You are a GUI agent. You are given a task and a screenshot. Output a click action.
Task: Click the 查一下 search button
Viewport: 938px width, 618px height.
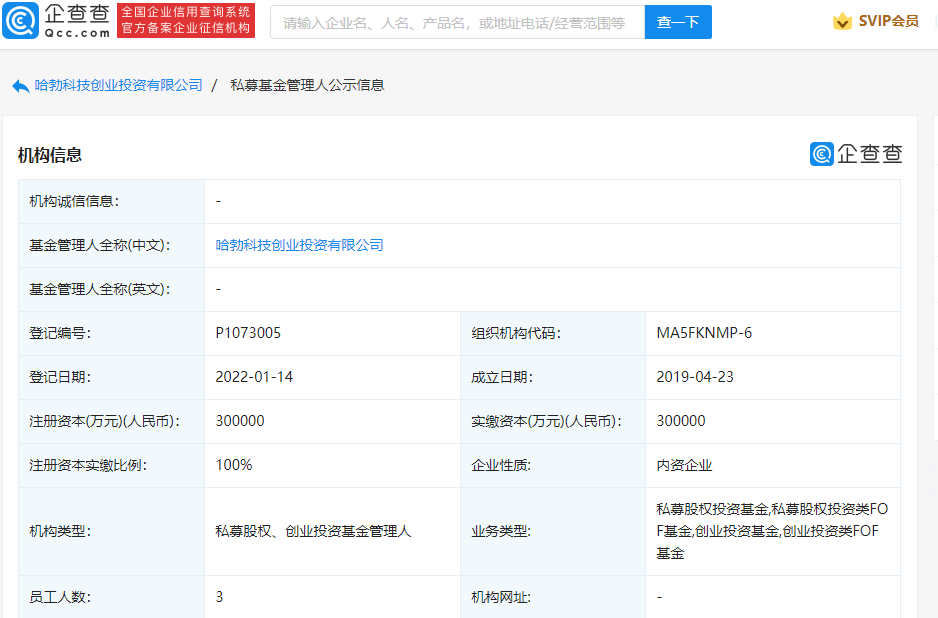coord(678,22)
